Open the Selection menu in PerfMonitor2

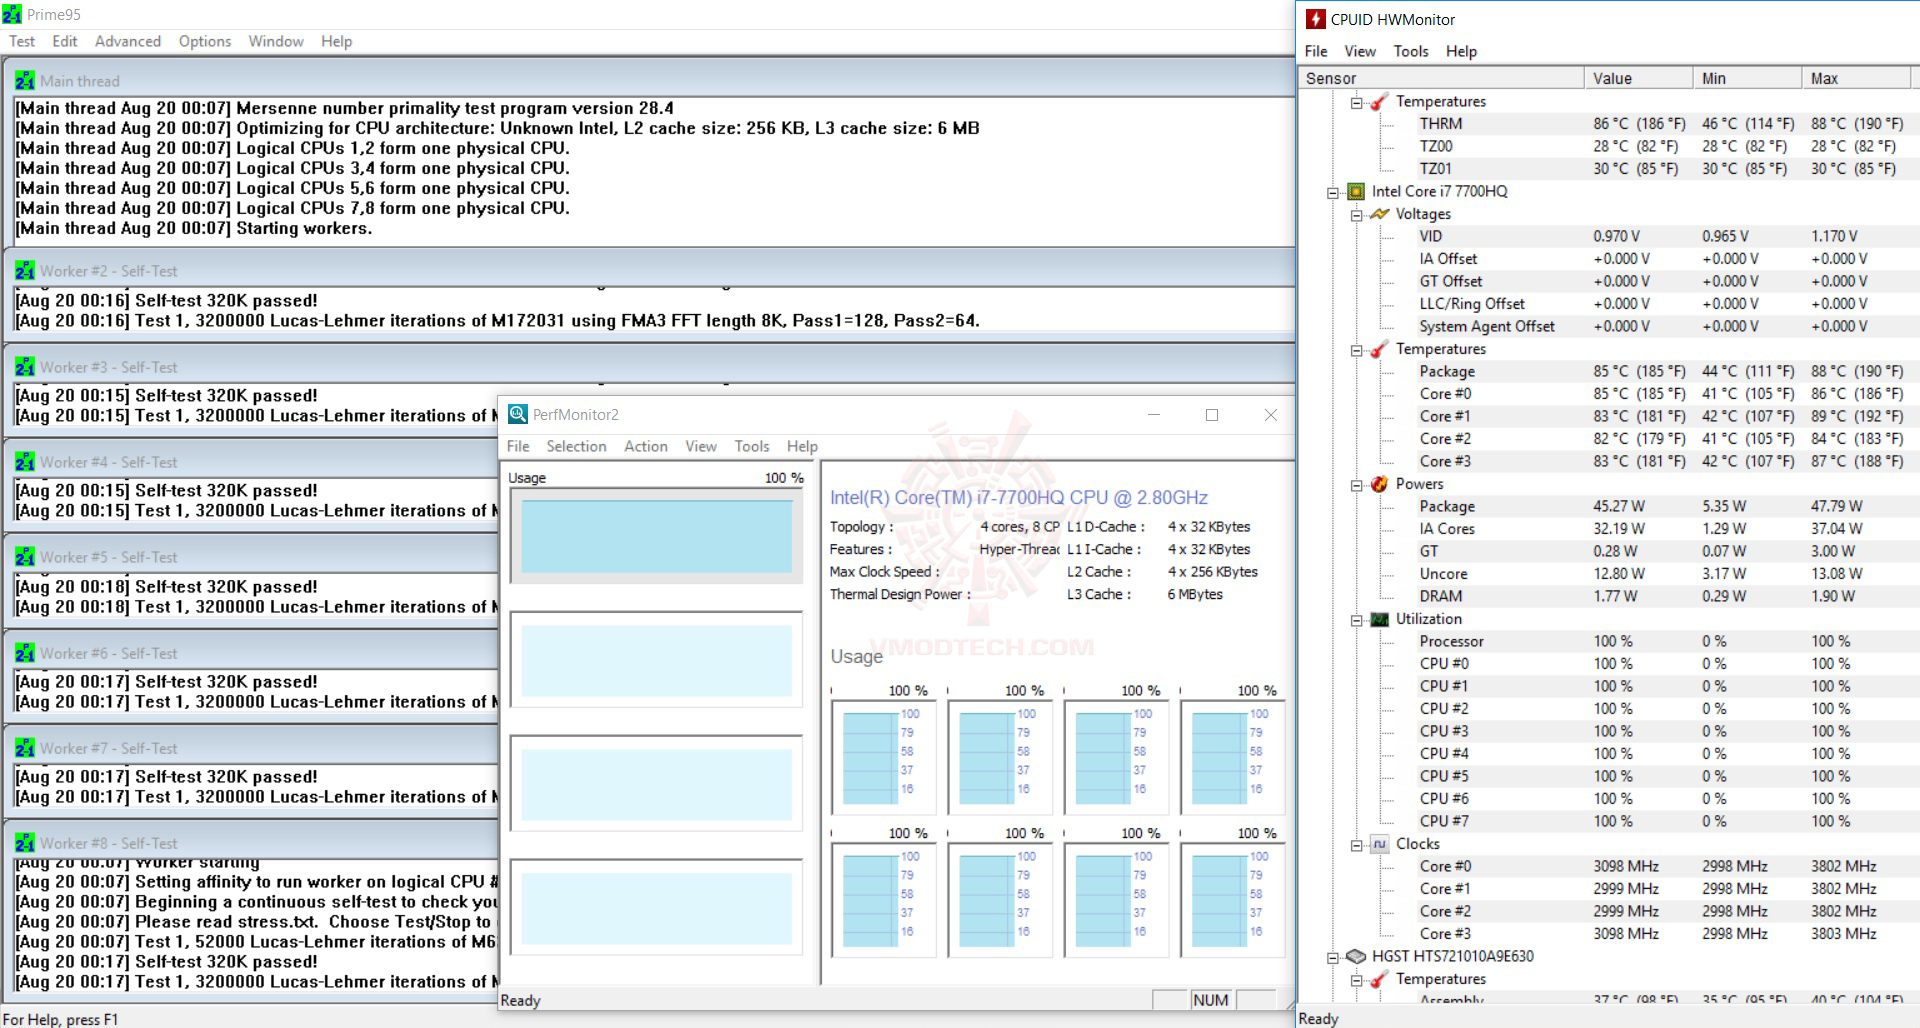click(576, 446)
